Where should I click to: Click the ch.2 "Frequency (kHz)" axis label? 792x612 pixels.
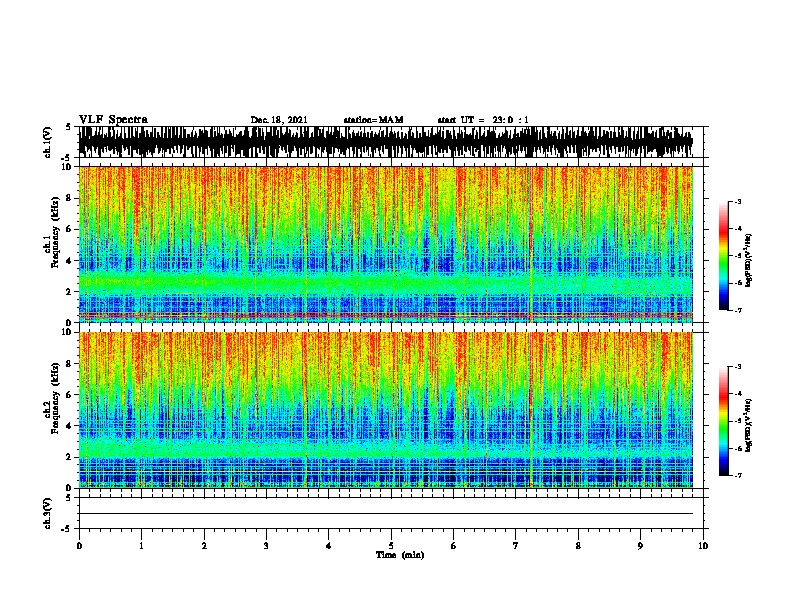(x=56, y=398)
